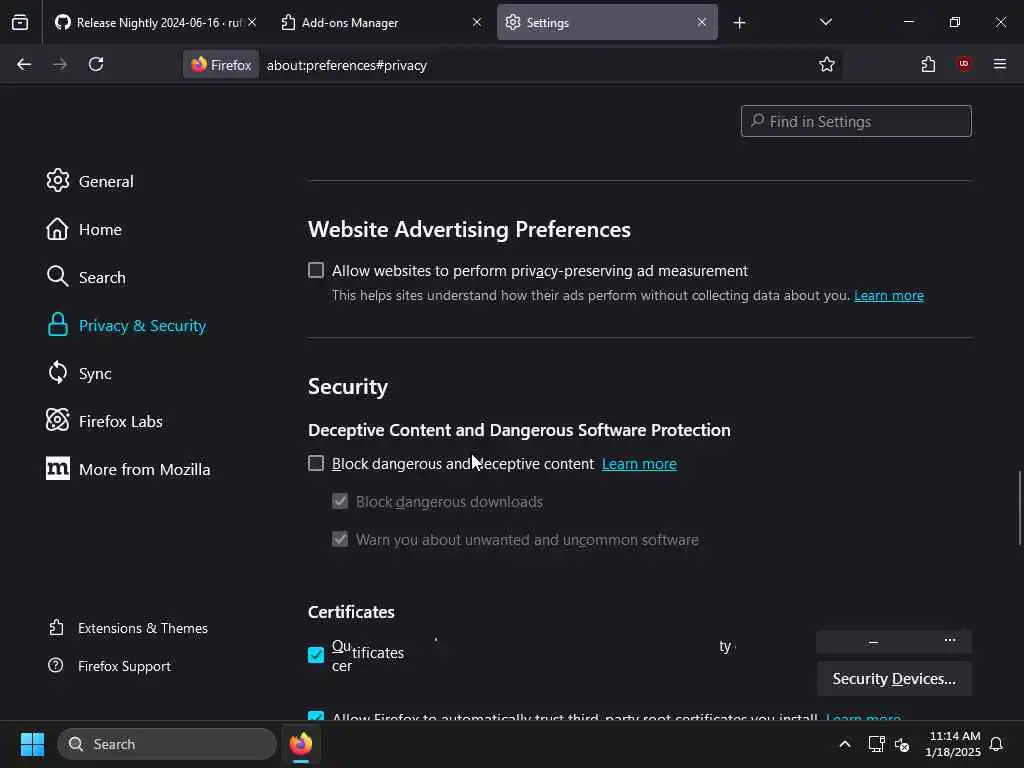Uncheck the checkbox under Certificates heading

pyautogui.click(x=316, y=655)
